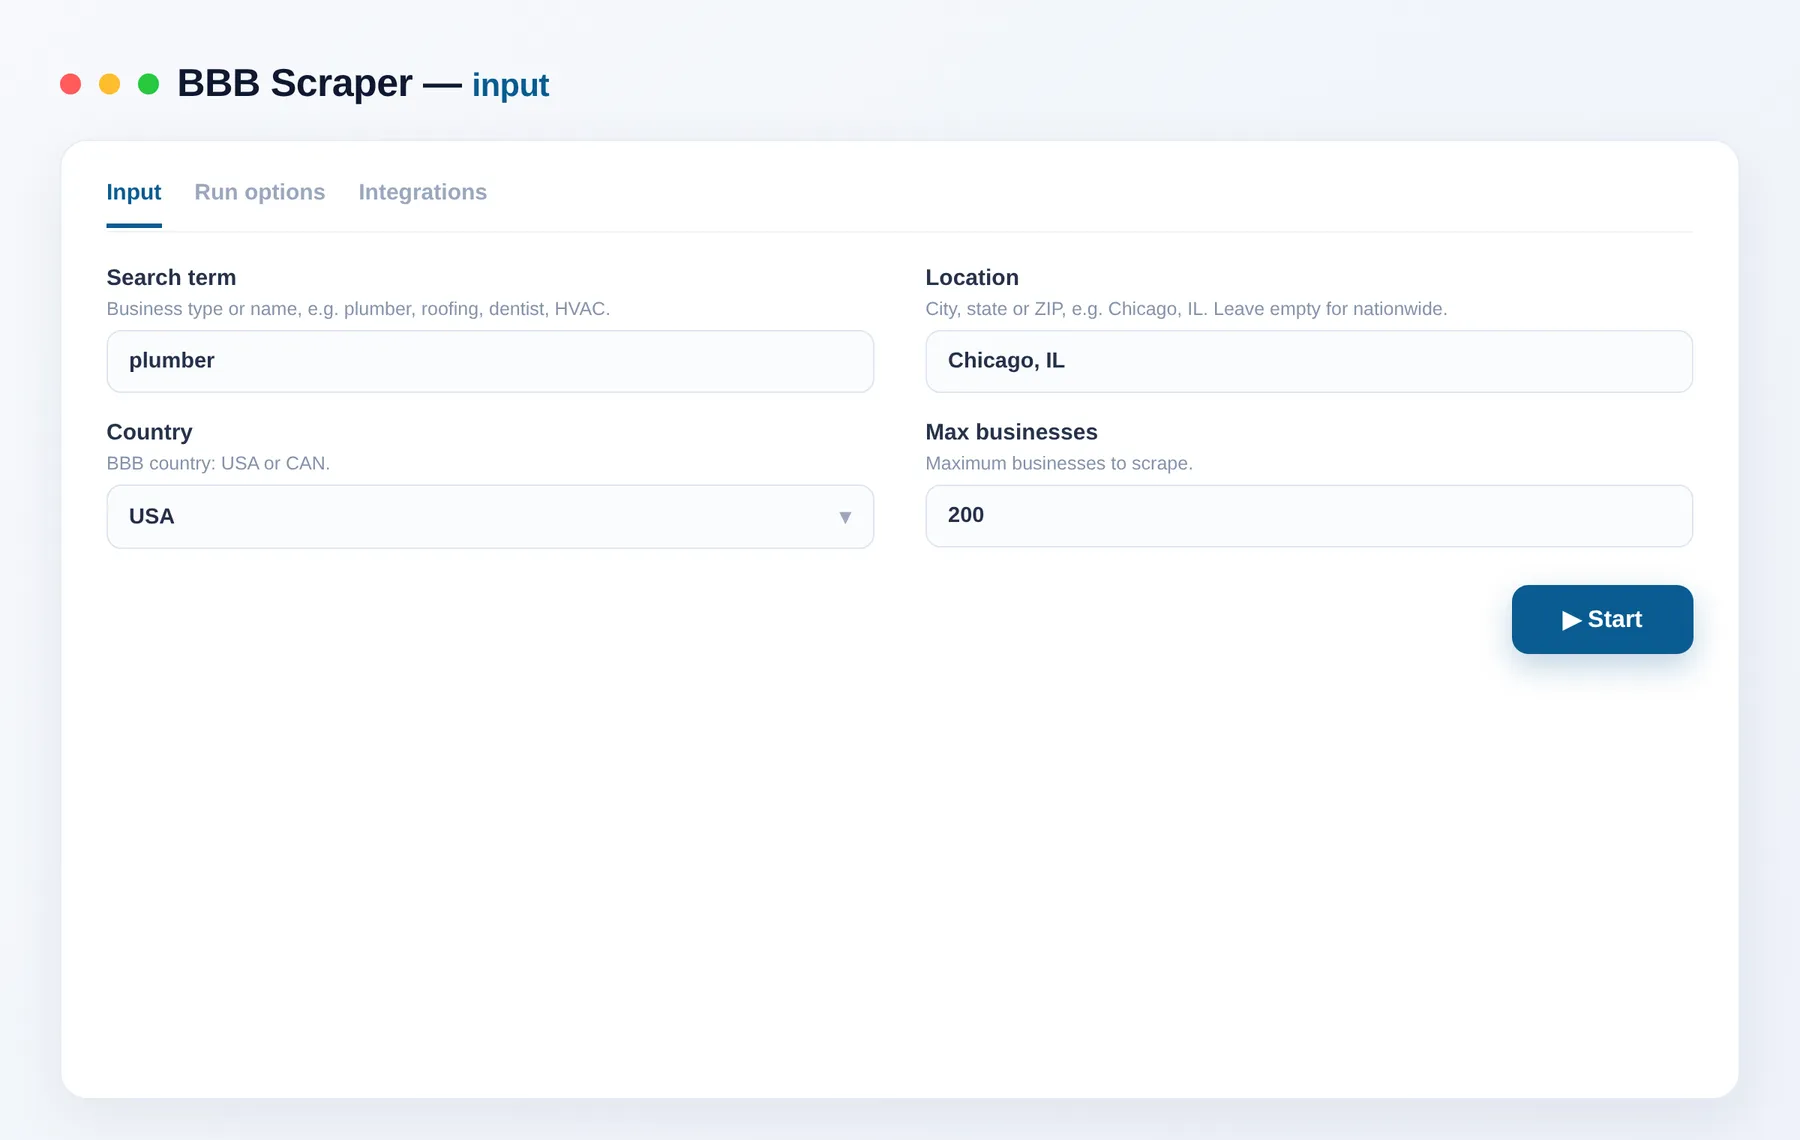Click the yellow minimize window dot
This screenshot has height=1140, width=1800.
point(109,84)
